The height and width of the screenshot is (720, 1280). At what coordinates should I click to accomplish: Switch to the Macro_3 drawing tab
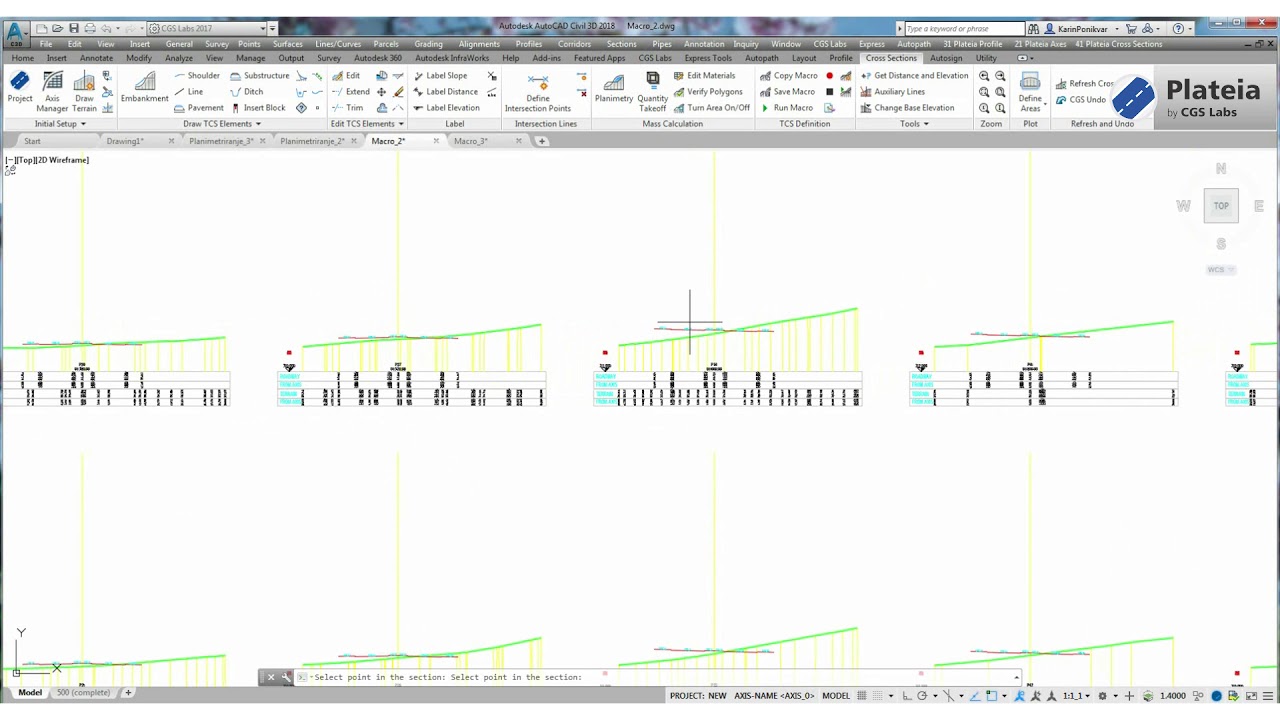point(470,141)
